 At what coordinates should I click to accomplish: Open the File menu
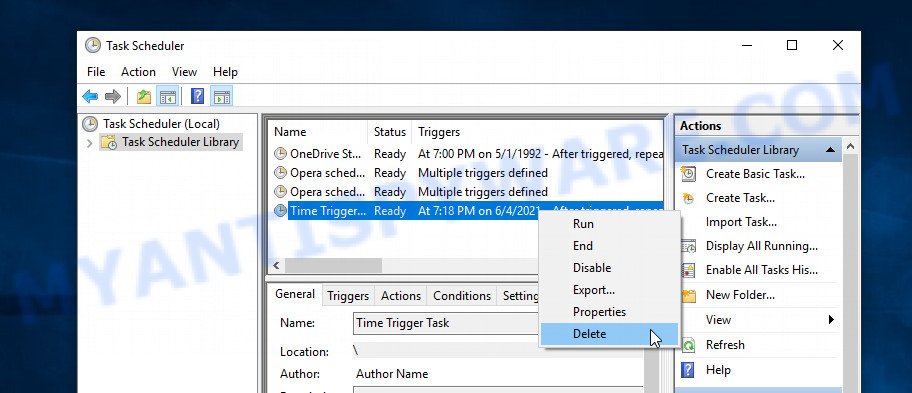[96, 72]
